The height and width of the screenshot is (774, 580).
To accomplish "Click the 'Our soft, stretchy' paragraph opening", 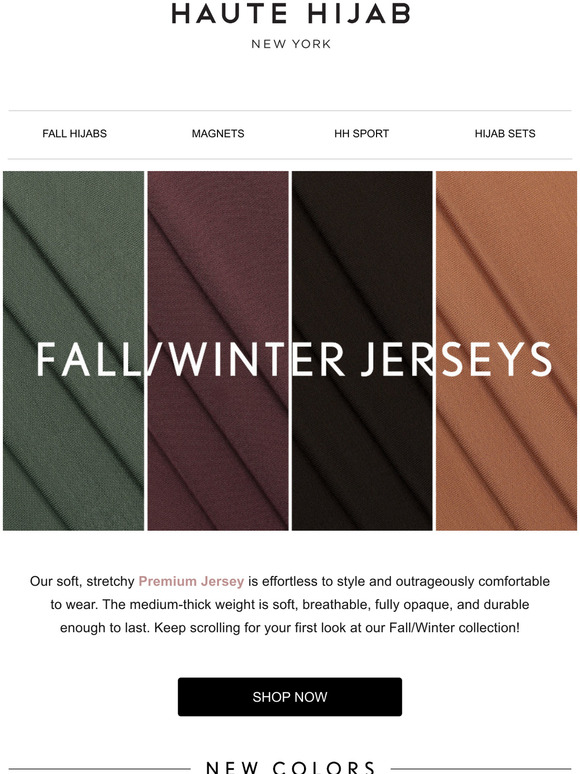I will point(82,581).
